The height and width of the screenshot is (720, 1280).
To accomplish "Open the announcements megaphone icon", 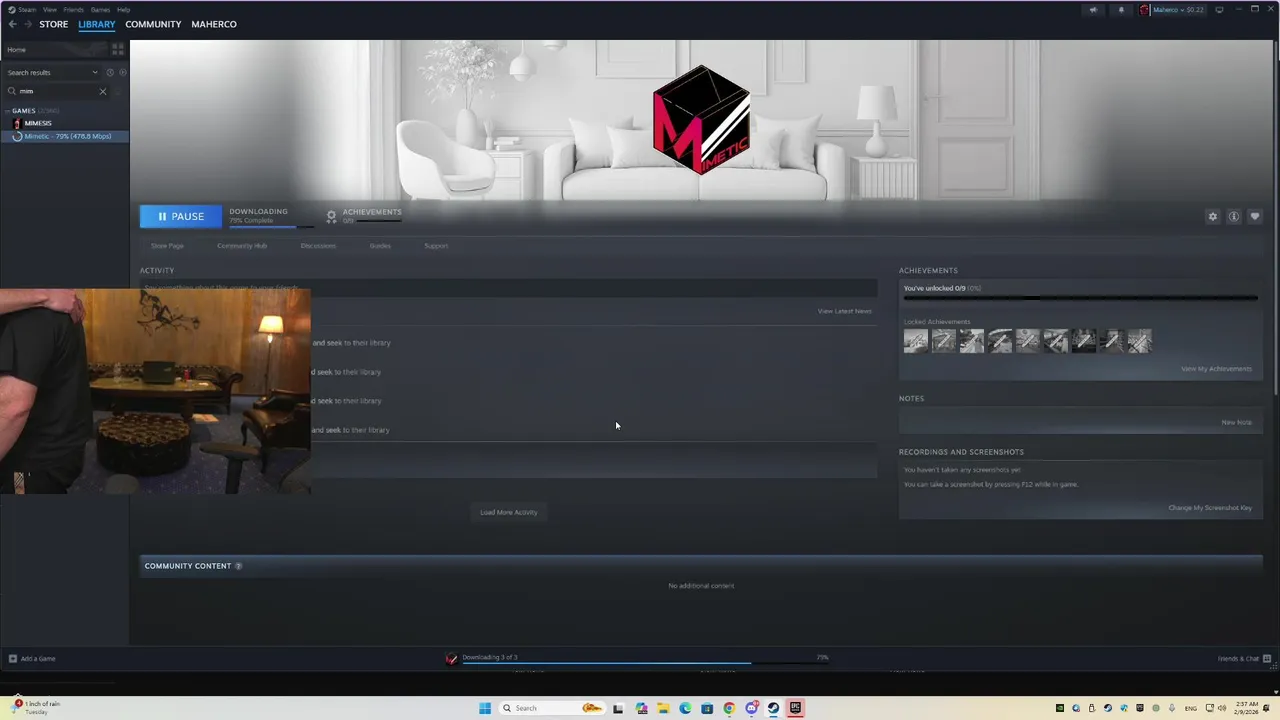I will pyautogui.click(x=1093, y=10).
